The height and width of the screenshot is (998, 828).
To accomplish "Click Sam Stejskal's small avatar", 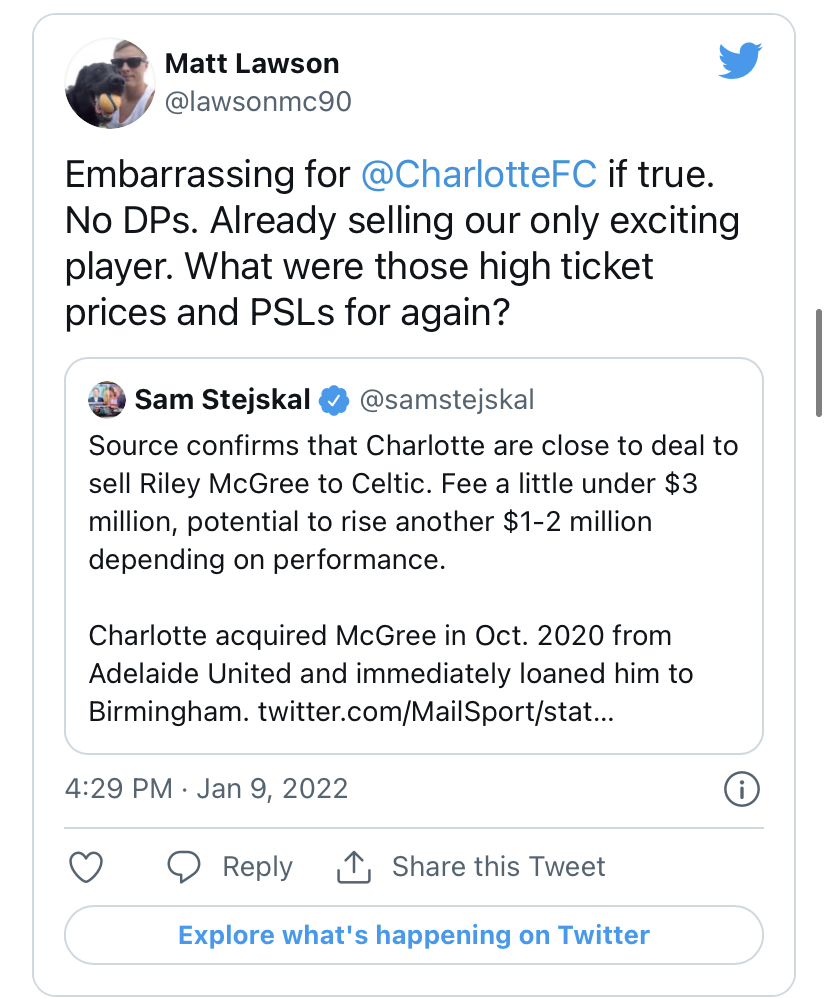I will click(x=106, y=400).
